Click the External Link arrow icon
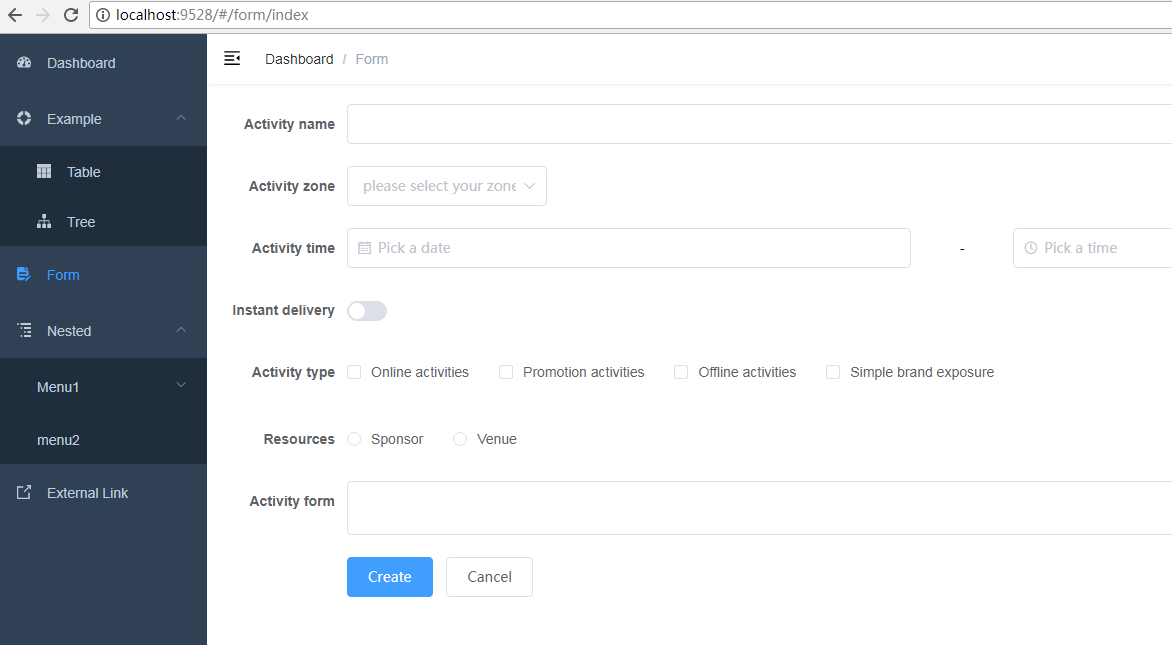 [25, 493]
